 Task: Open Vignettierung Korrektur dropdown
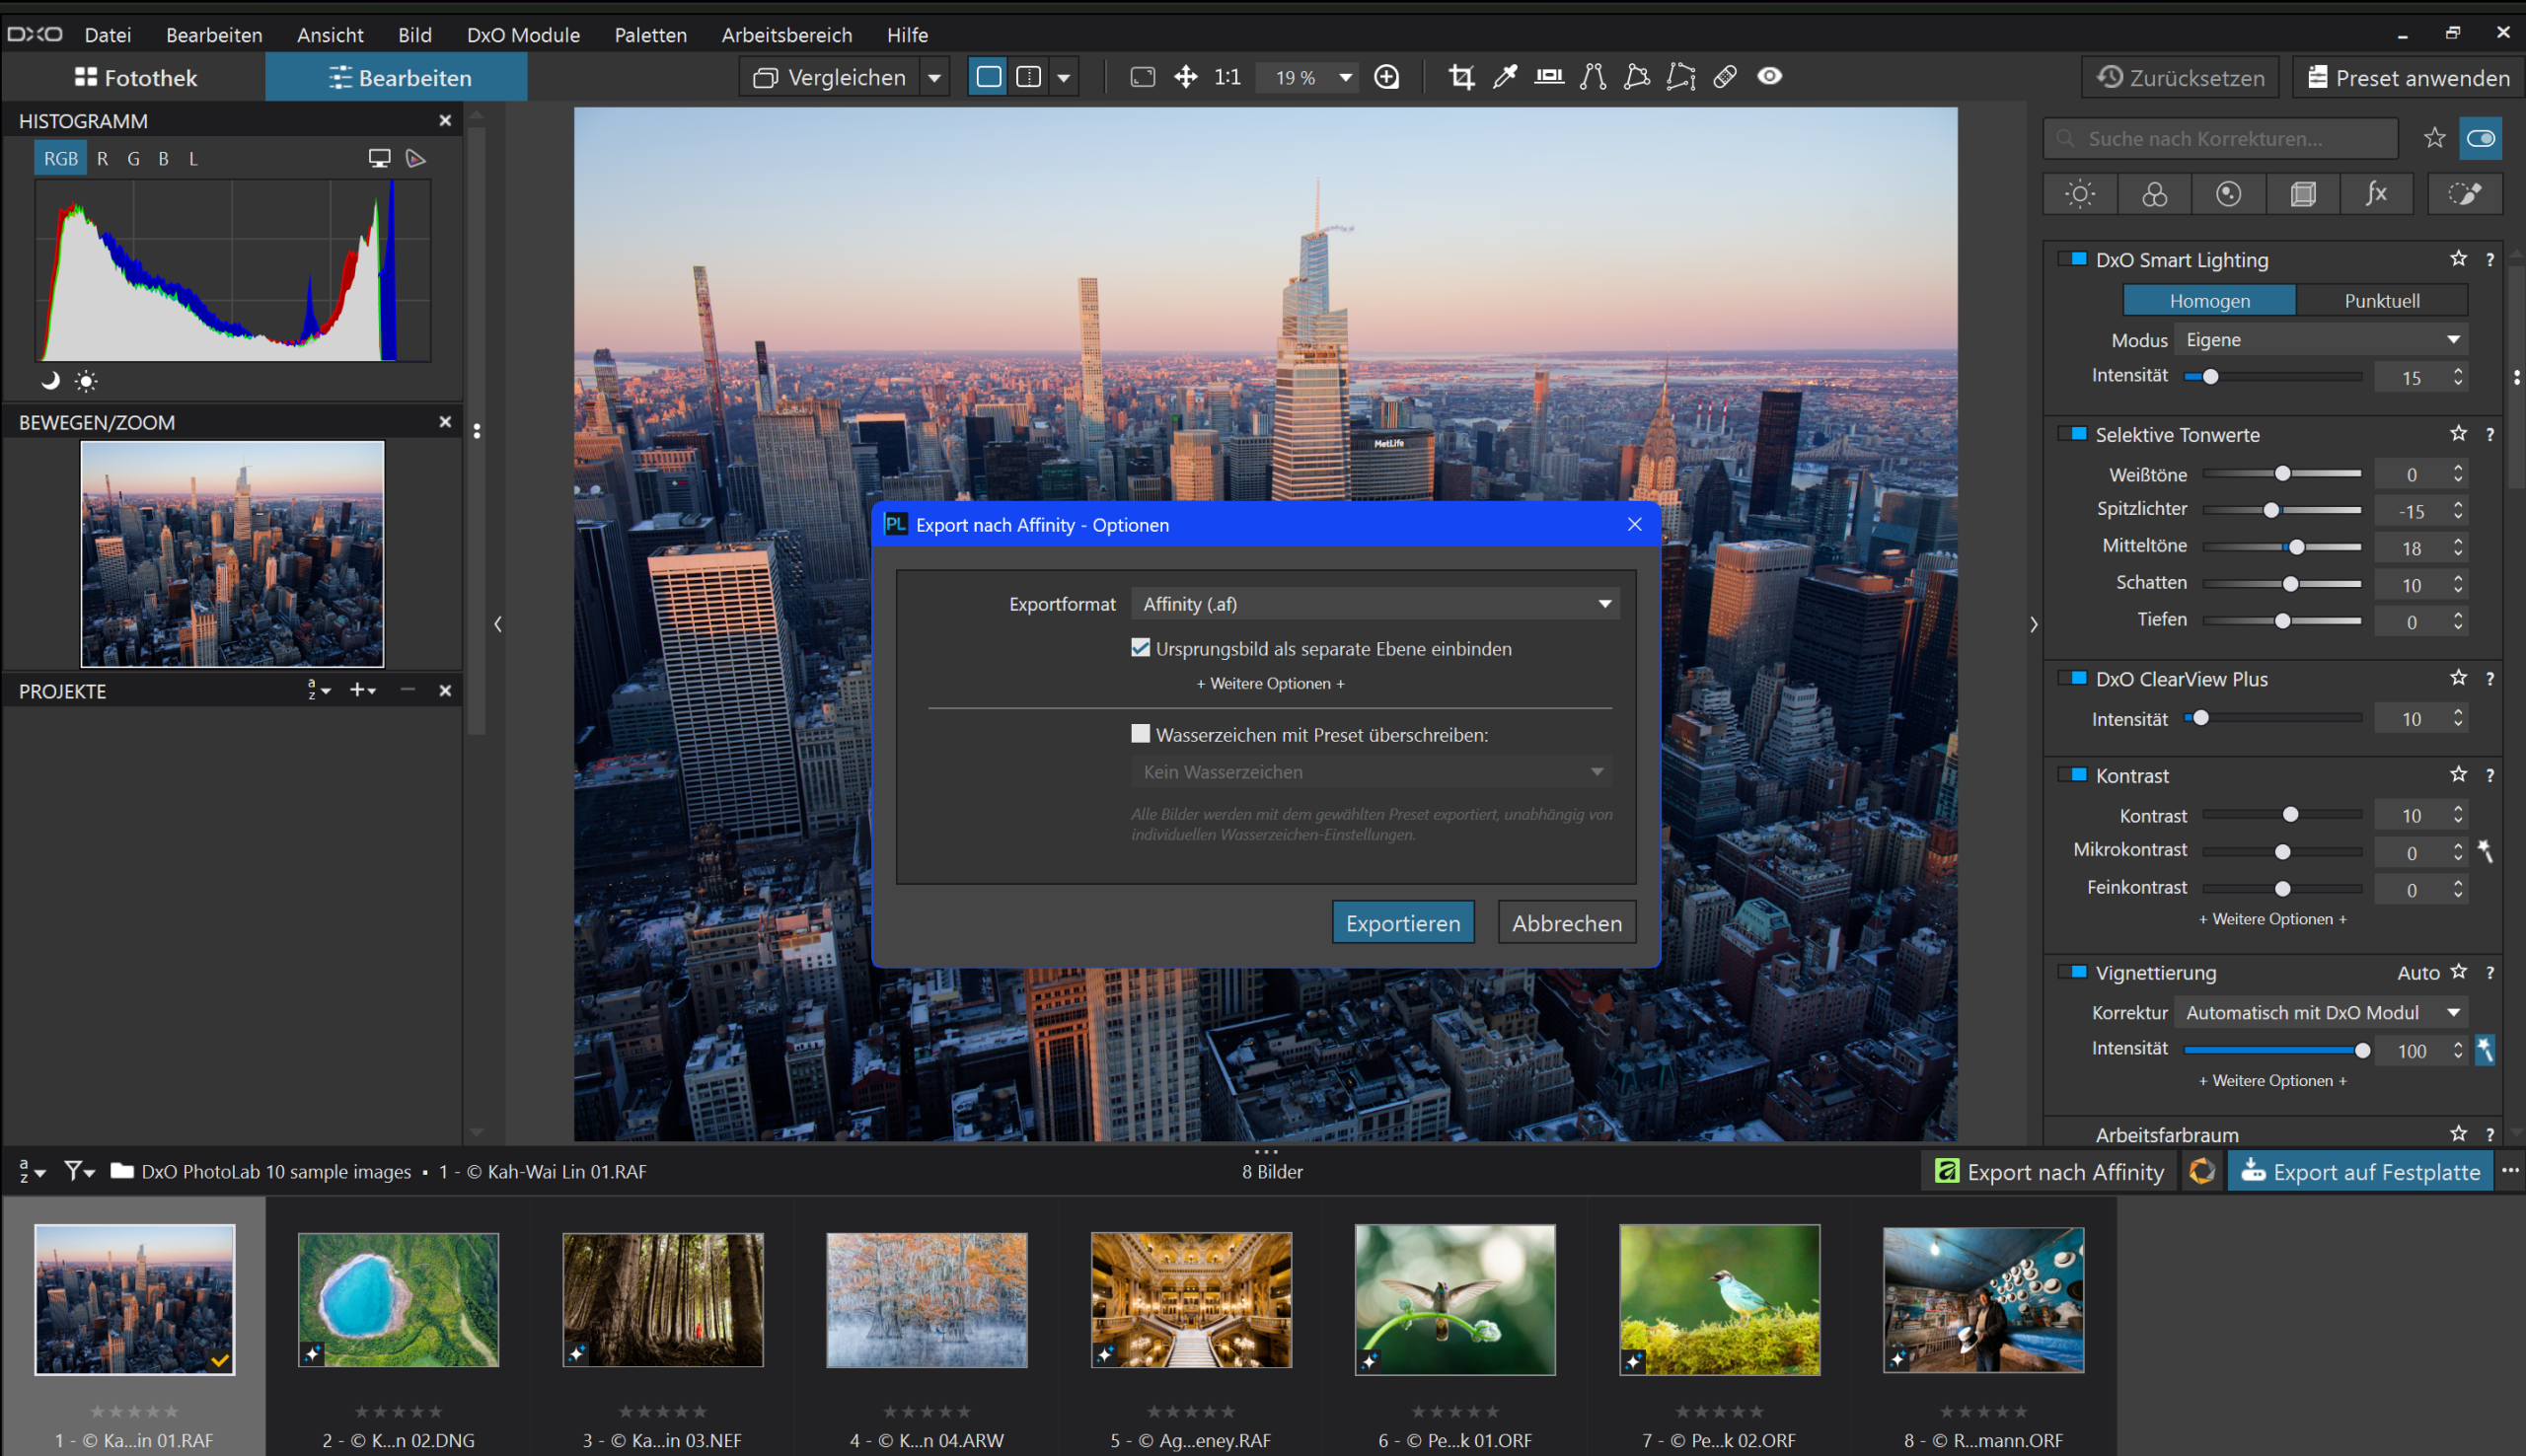tap(2320, 1013)
